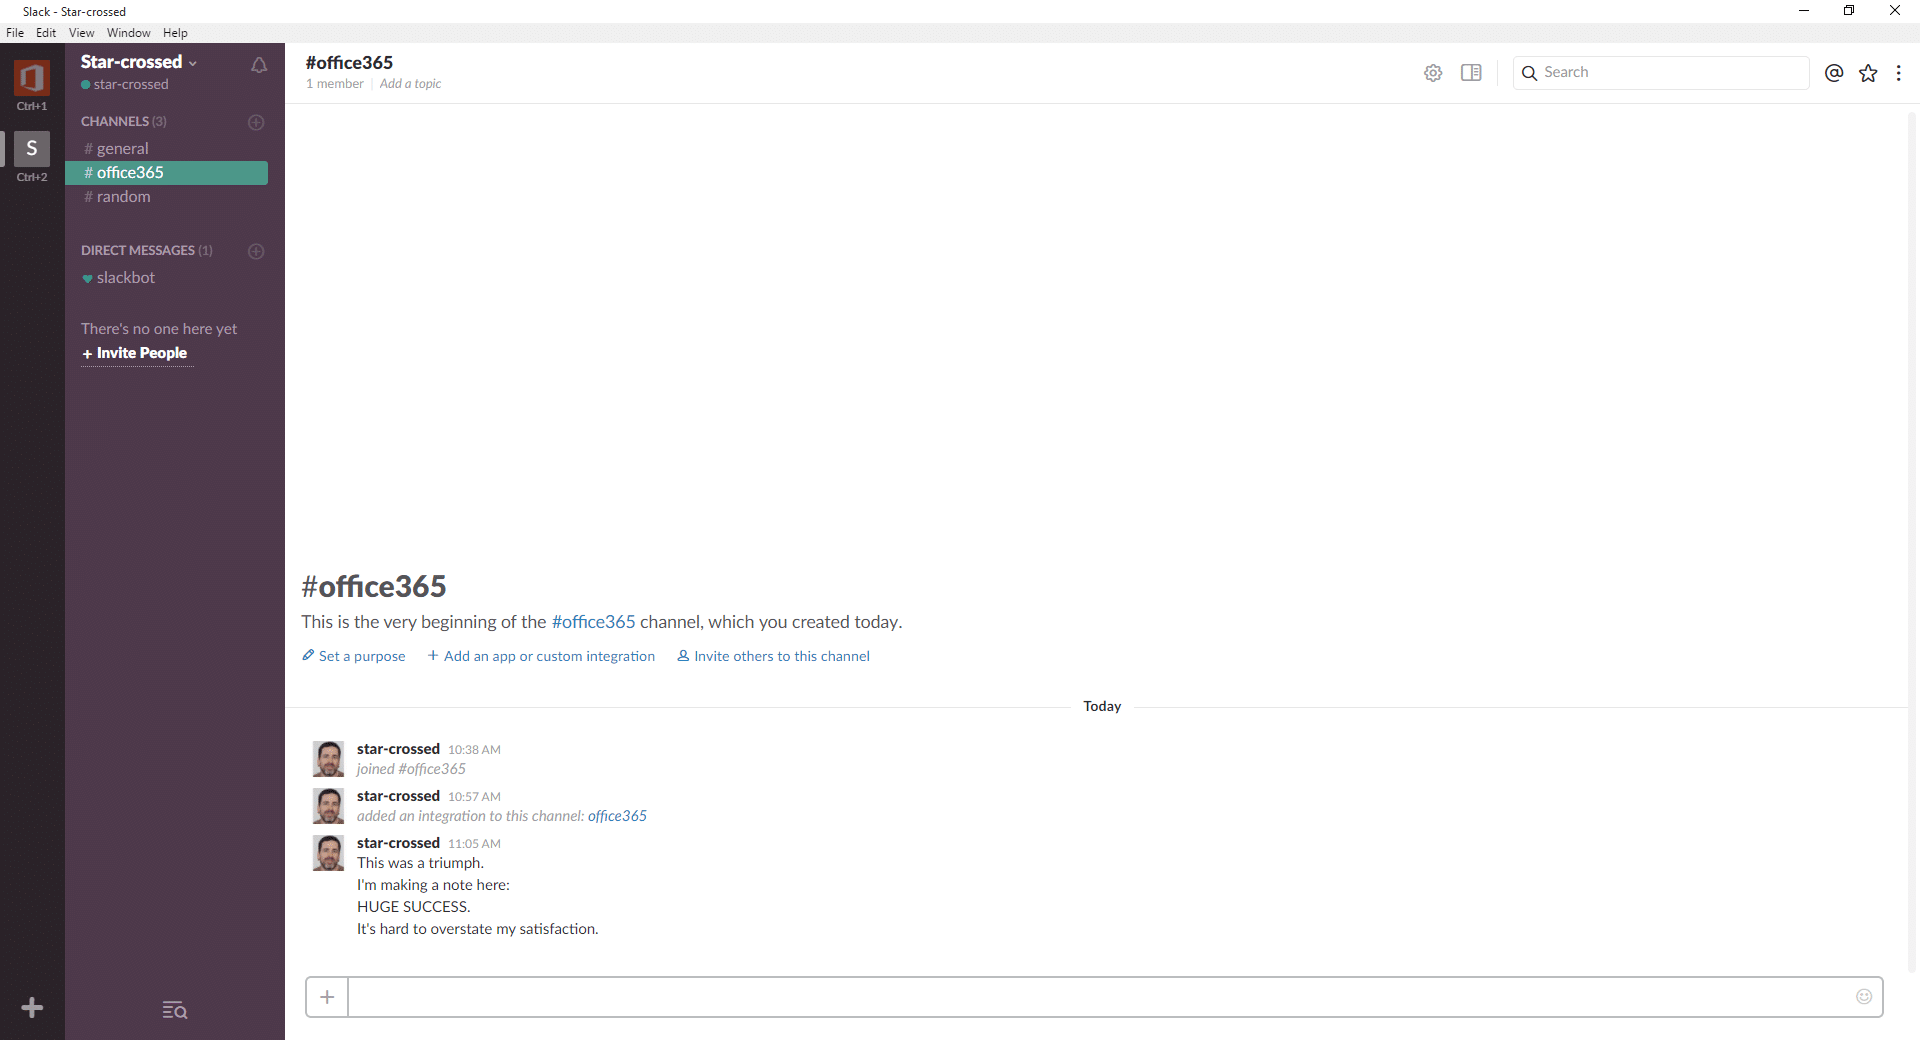Click star-crossed username on 11:05 AM message

point(398,843)
